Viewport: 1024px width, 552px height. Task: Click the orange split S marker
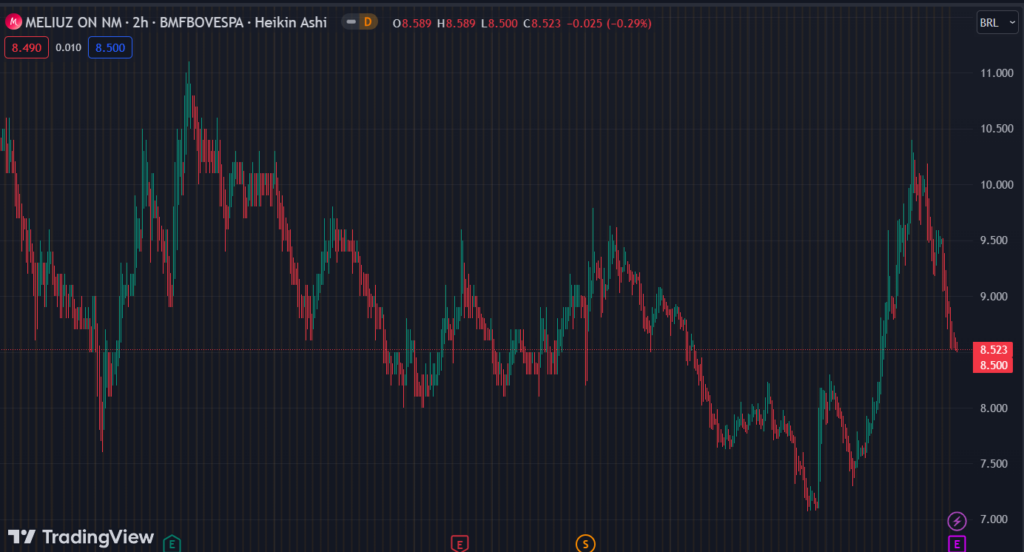click(585, 544)
